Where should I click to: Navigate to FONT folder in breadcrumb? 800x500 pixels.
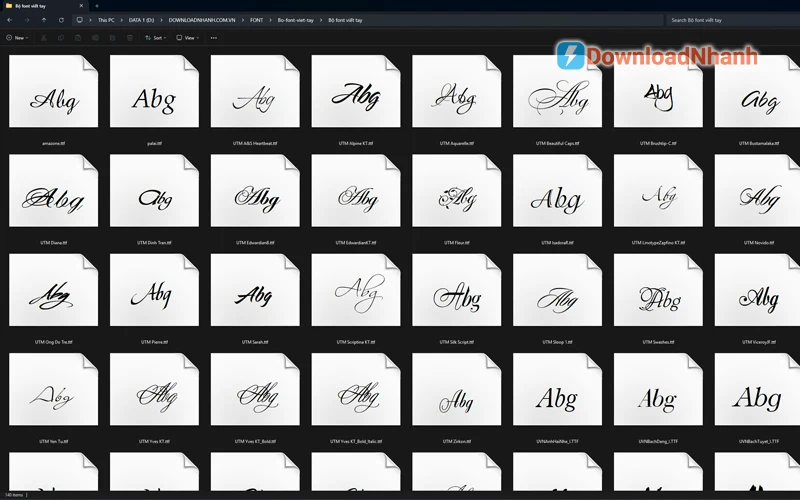(x=257, y=20)
